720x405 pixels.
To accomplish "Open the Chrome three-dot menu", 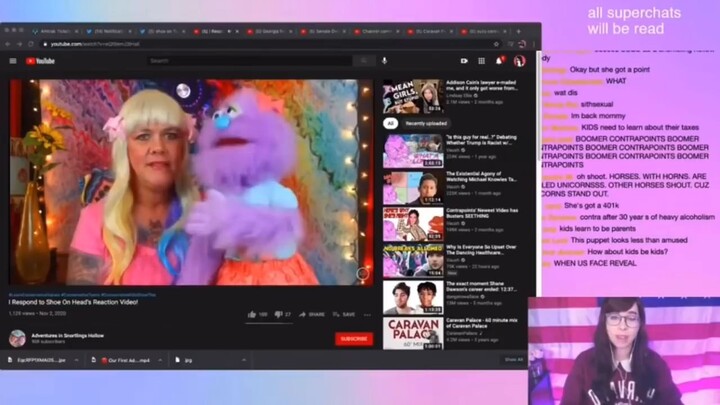I will point(534,44).
